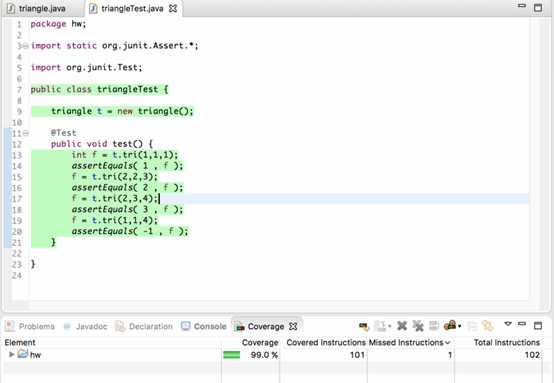Click the Merge Sessions icon

[434, 326]
